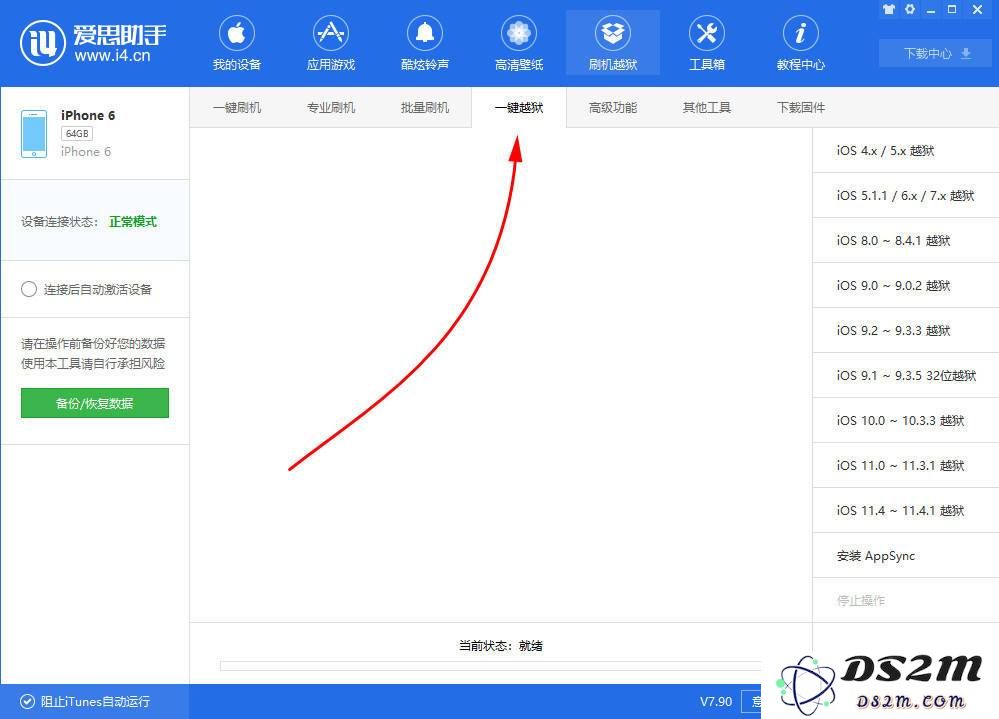The height and width of the screenshot is (719, 999).
Task: Switch to 专业刷机 tab
Action: click(331, 108)
